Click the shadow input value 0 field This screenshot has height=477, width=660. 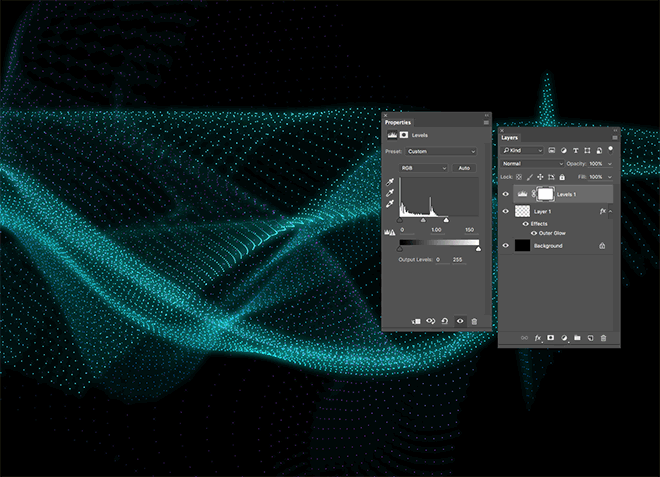[407, 230]
